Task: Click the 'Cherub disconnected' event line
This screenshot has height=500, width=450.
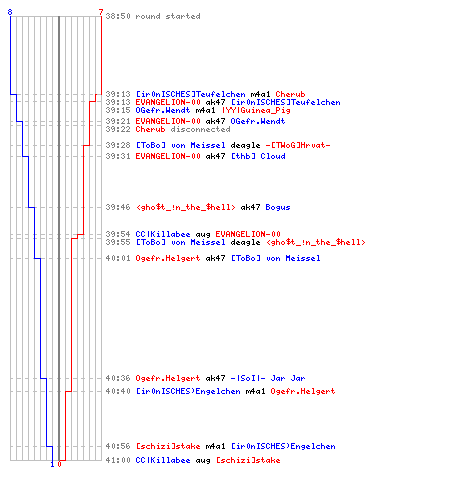Action: [x=183, y=129]
